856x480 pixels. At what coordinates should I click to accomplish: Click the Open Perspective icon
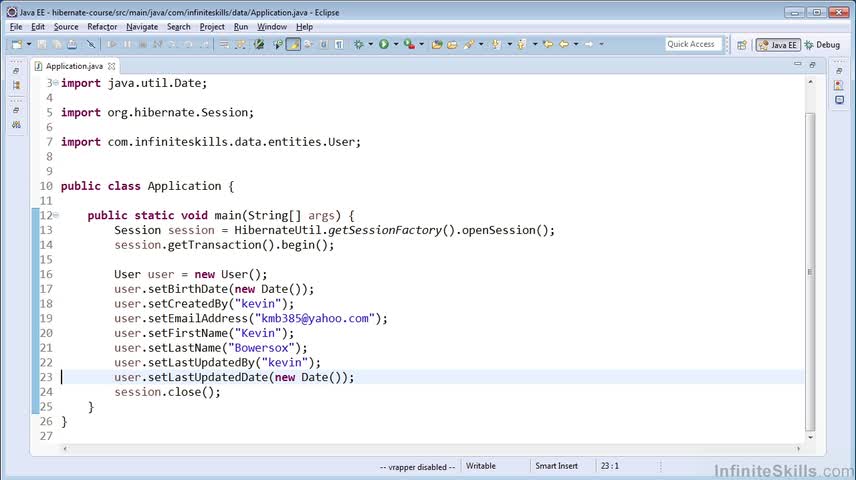coord(742,45)
